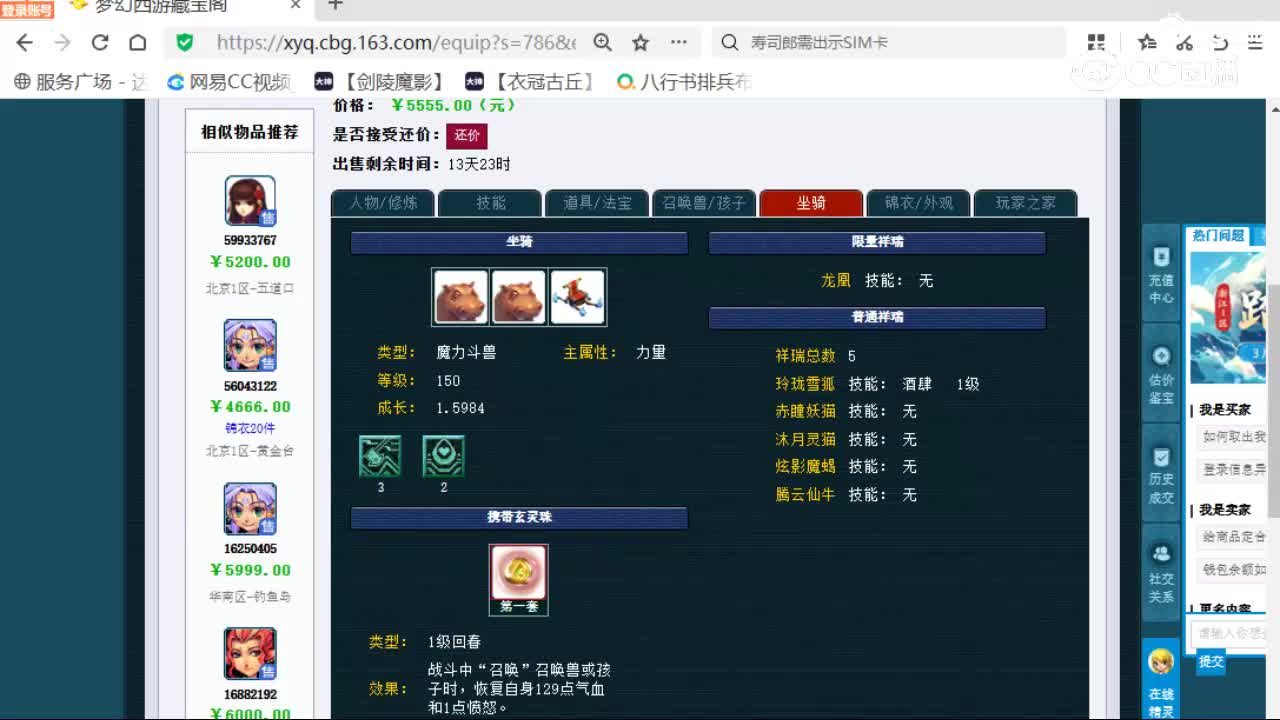Select the active 坐骑 tab
The height and width of the screenshot is (720, 1280).
coord(811,203)
